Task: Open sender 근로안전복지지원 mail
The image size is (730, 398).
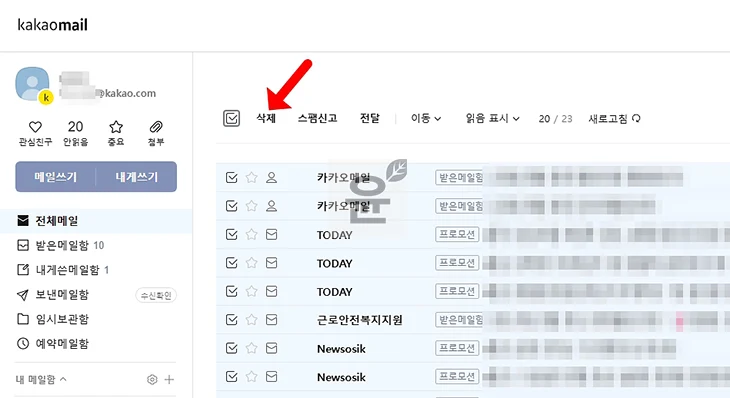Action: tap(359, 320)
